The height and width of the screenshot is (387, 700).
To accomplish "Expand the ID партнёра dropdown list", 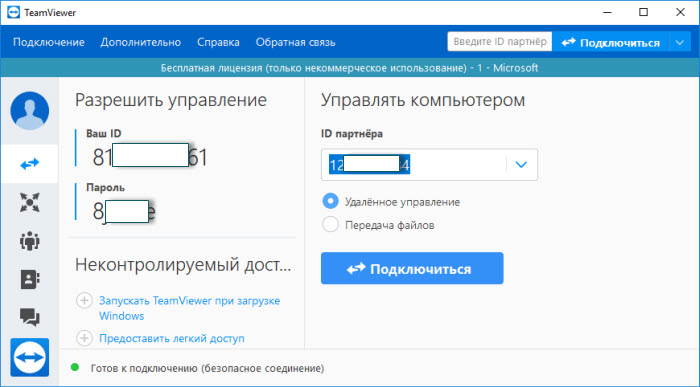I will click(x=521, y=165).
